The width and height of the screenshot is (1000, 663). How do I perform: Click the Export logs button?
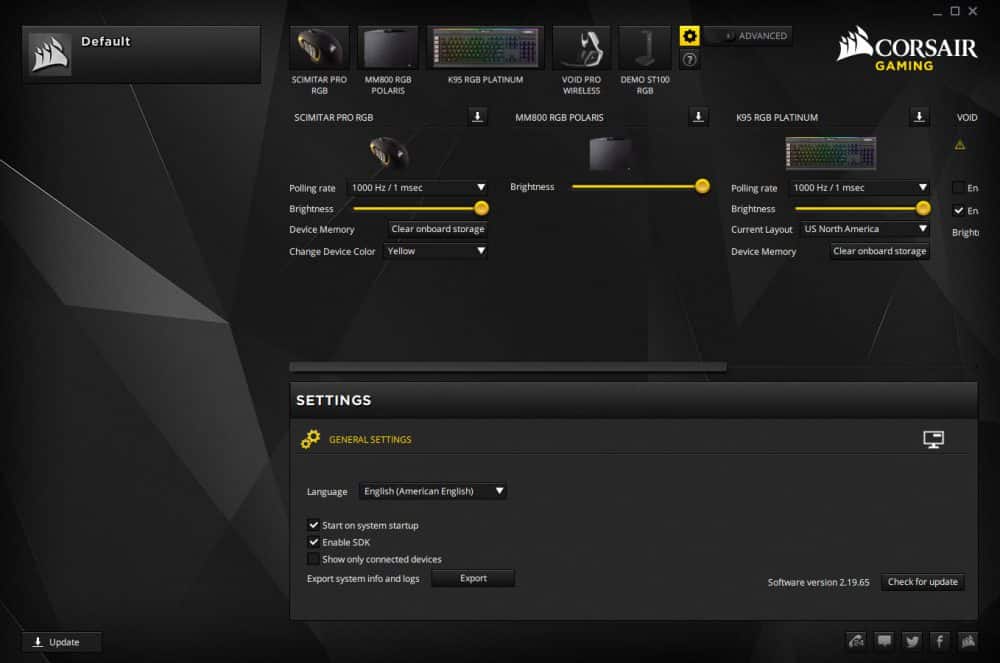click(473, 578)
